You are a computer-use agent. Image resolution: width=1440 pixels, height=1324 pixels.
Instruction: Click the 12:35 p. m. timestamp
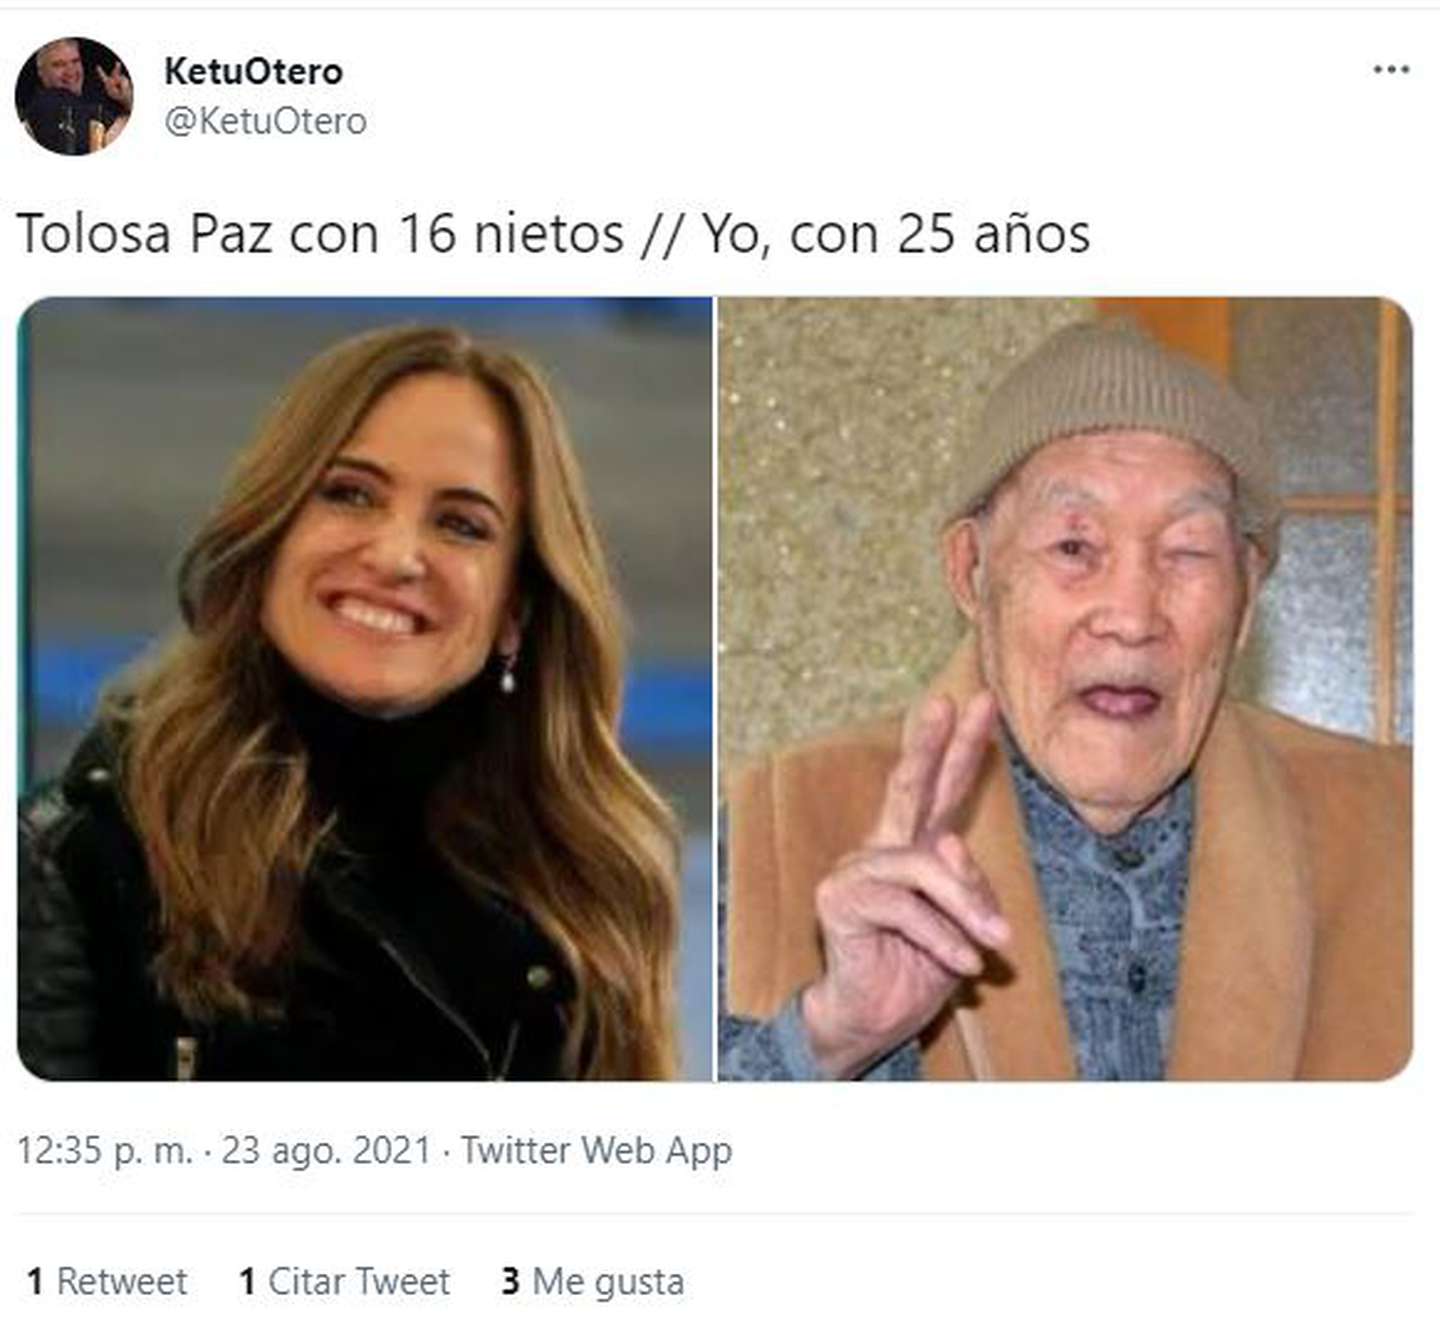pos(105,1150)
